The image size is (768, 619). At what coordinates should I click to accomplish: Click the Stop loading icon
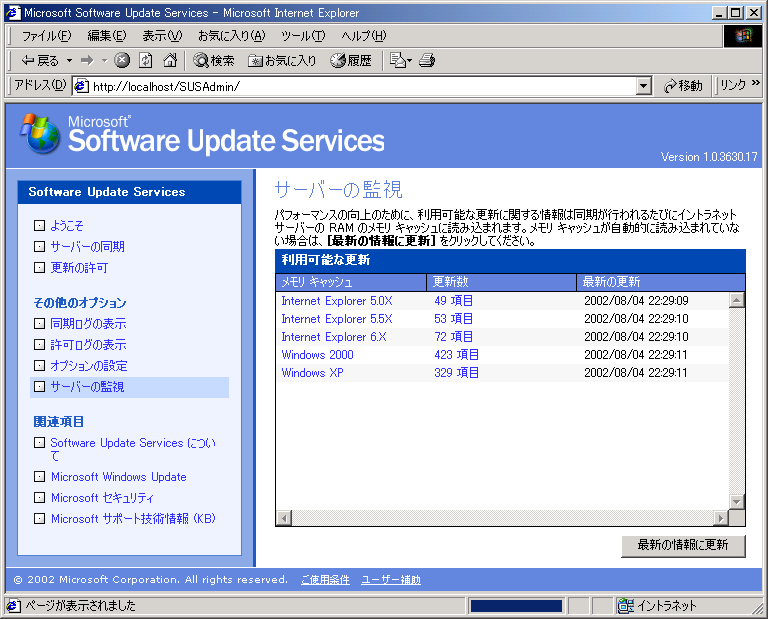(x=122, y=60)
